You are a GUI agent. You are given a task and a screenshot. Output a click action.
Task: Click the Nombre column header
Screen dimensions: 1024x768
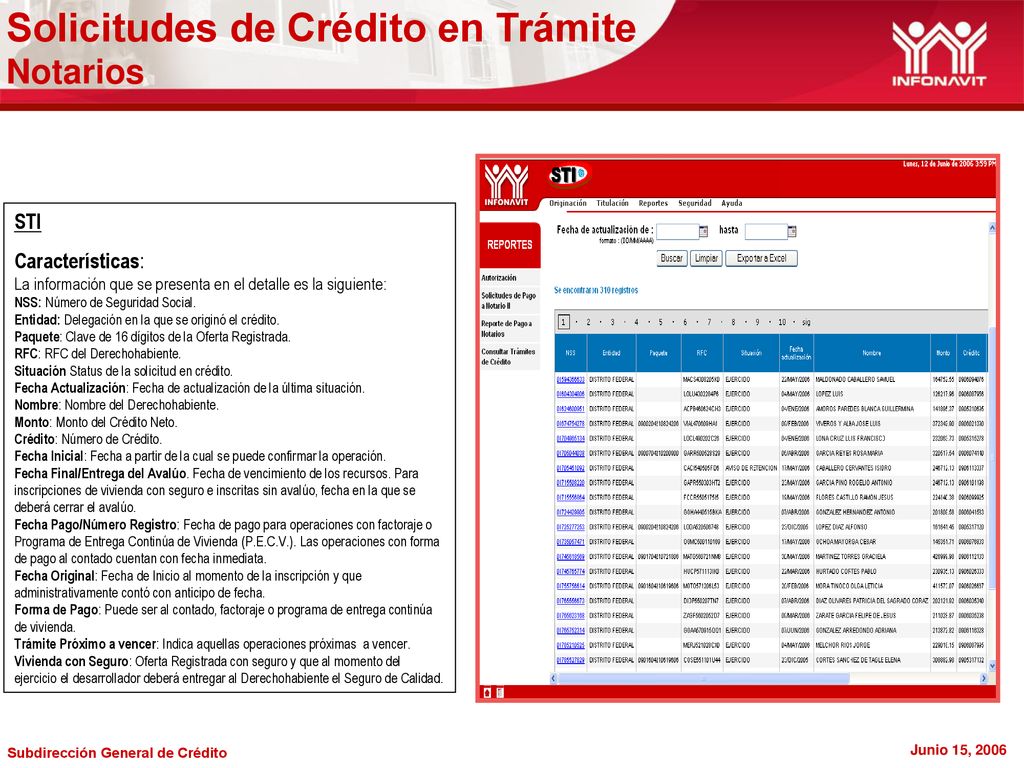tap(872, 353)
